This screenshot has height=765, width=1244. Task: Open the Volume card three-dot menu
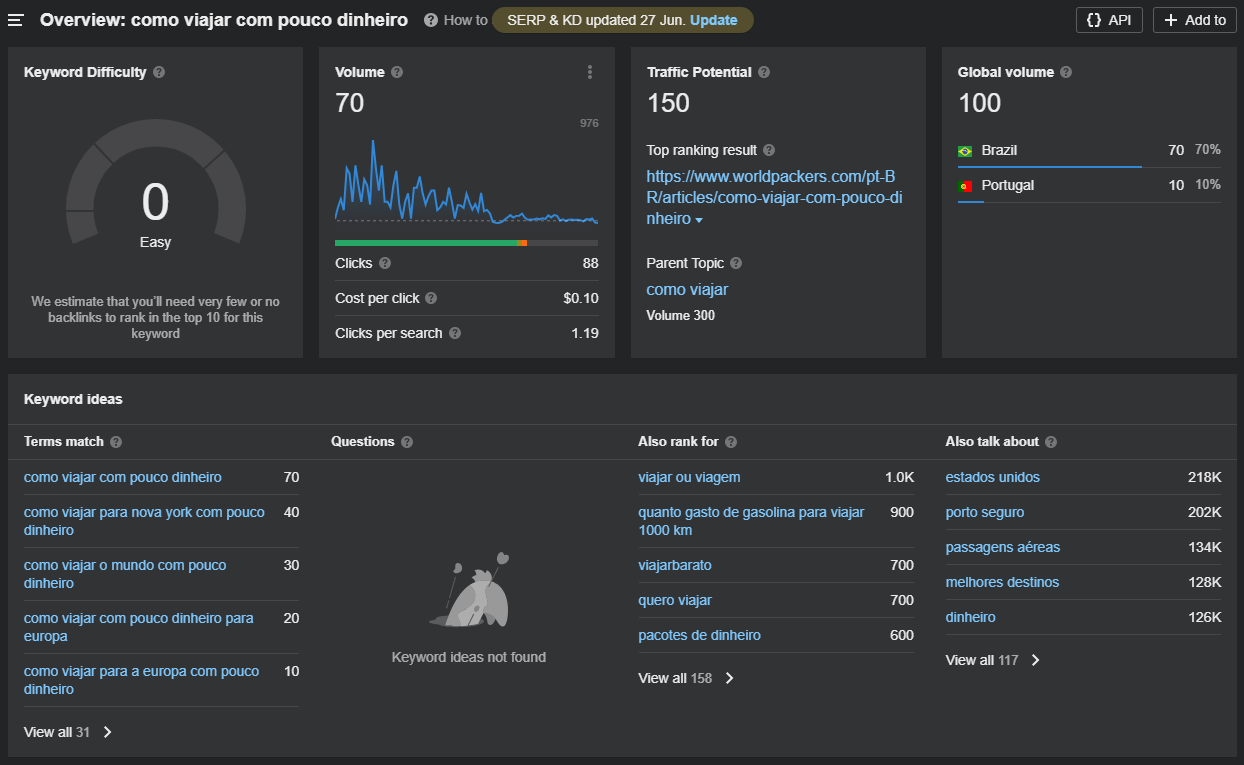pos(590,72)
